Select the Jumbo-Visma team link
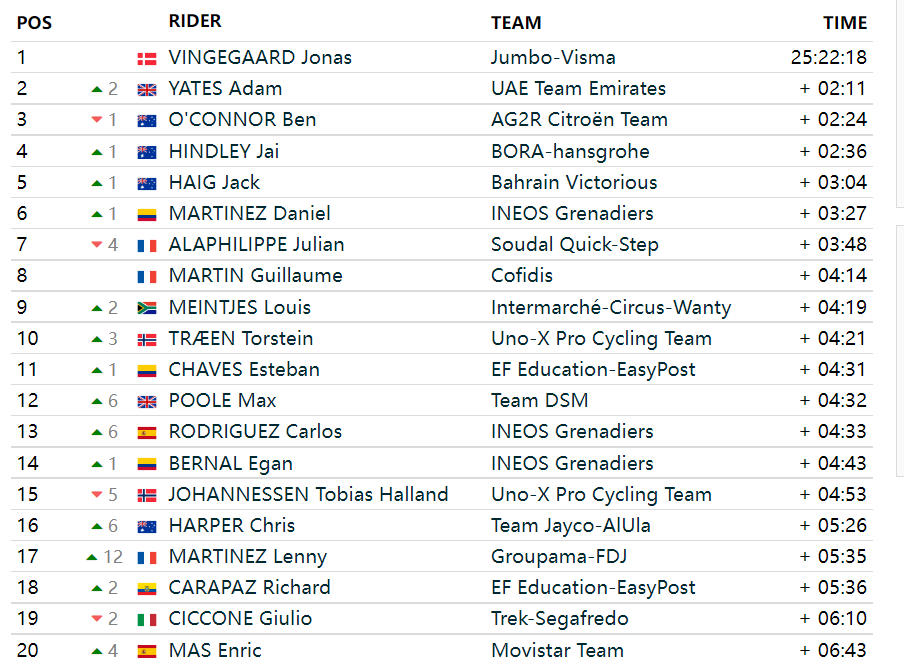 553,57
